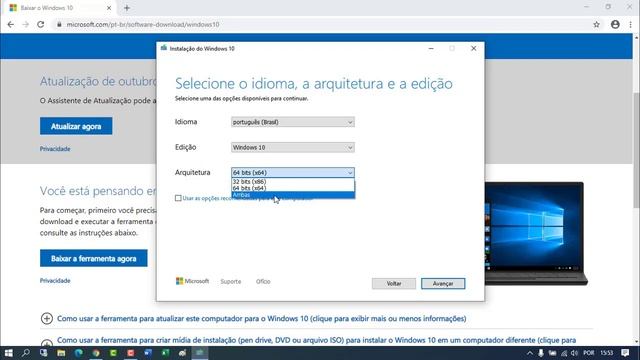Click Baixar a ferramenta agora button
This screenshot has width=640, height=360.
pos(93,258)
